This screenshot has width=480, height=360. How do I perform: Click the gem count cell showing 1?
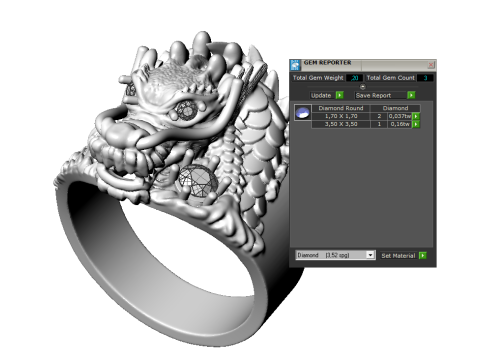[x=379, y=124]
